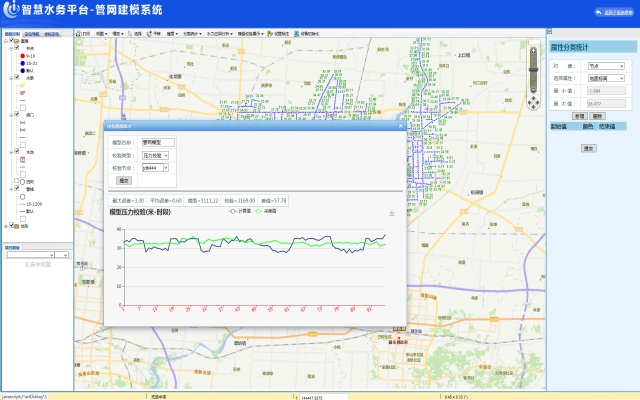640x400 pixels.
Task: Open the 搜索 toolbar menu
Action: (x=173, y=33)
